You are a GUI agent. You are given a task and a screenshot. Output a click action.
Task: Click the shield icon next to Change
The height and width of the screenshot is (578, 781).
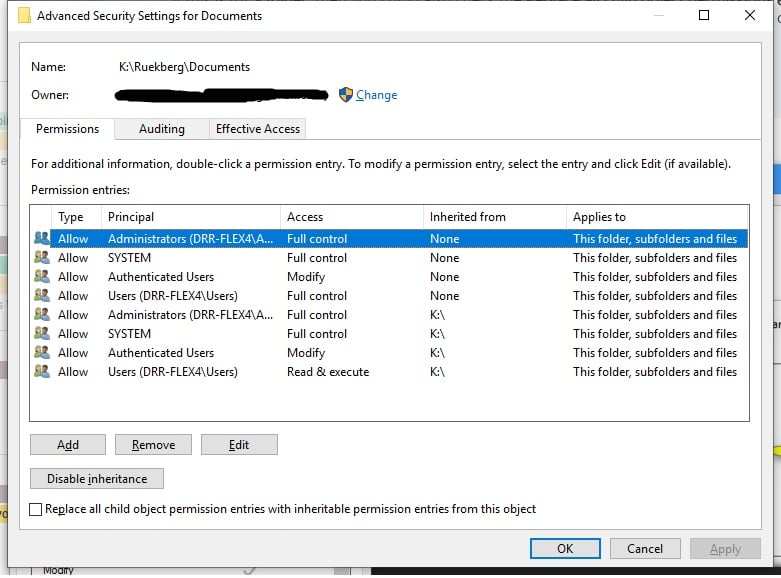346,95
